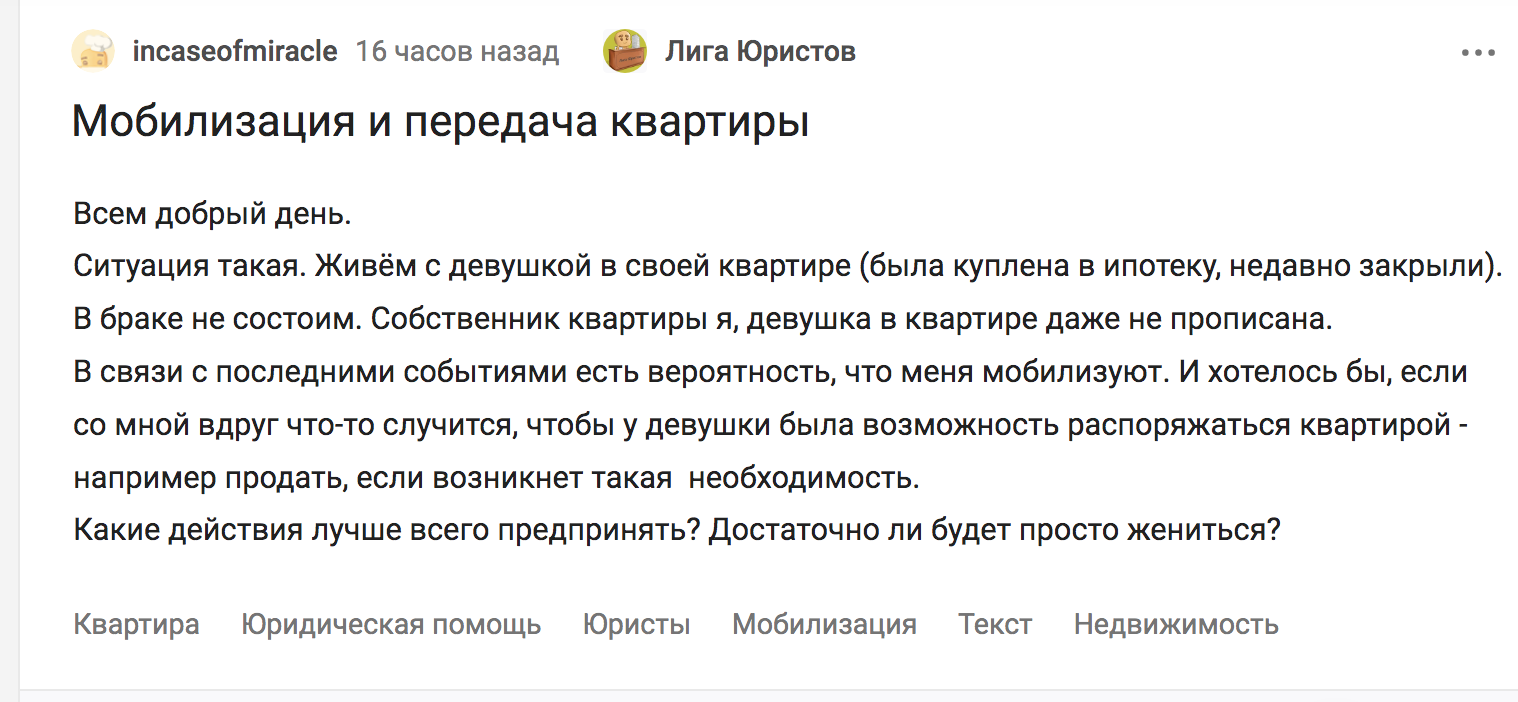Open the post title 'Мобилизация и передача квартиры'
Screen dimensions: 1518x702
(440, 122)
